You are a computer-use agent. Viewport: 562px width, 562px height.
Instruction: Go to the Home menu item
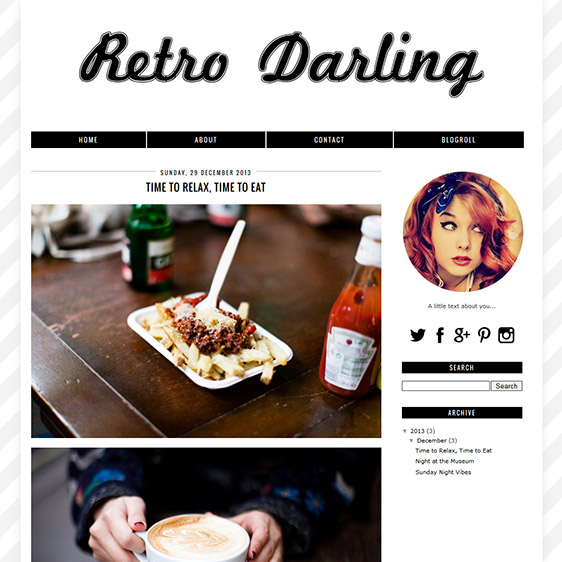(88, 140)
